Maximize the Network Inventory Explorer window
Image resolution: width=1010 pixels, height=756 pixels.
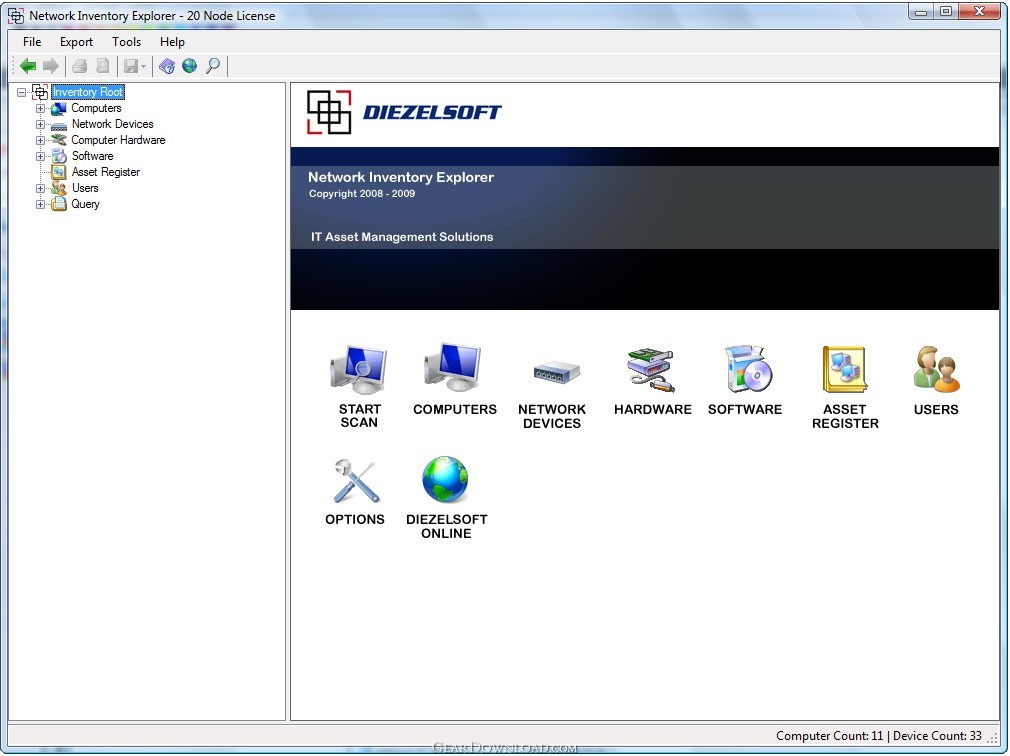pyautogui.click(x=946, y=12)
